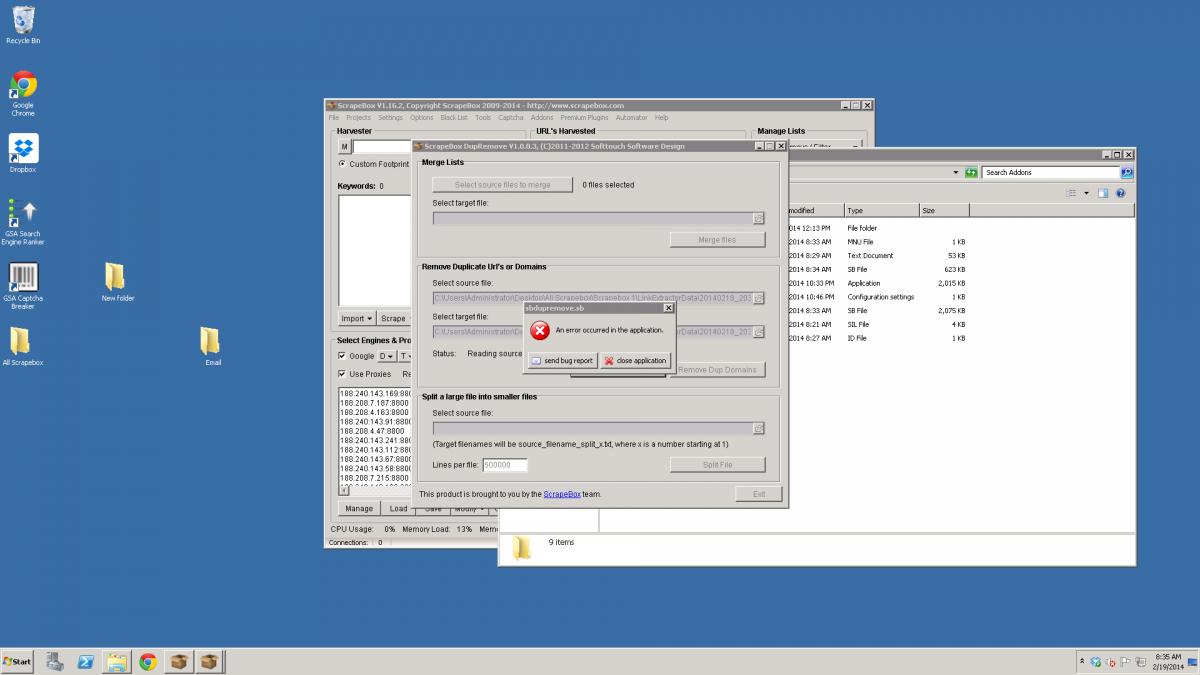
Task: Follow the ScrapeBox team link
Action: (x=562, y=494)
